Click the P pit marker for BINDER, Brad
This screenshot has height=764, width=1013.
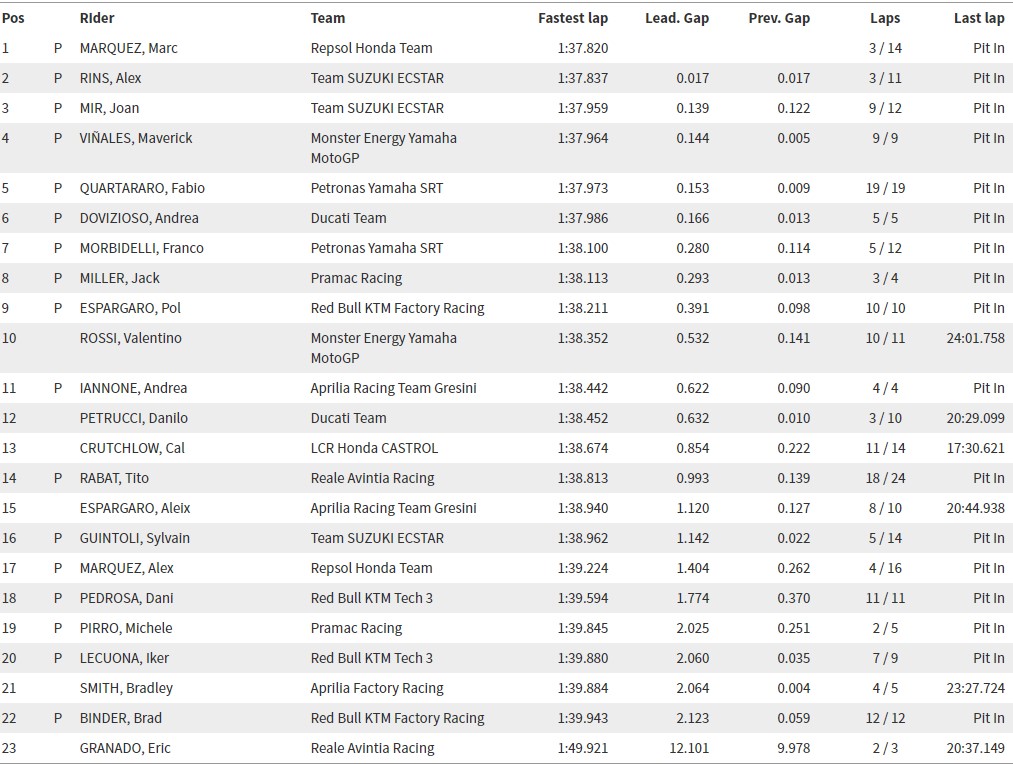click(x=58, y=718)
